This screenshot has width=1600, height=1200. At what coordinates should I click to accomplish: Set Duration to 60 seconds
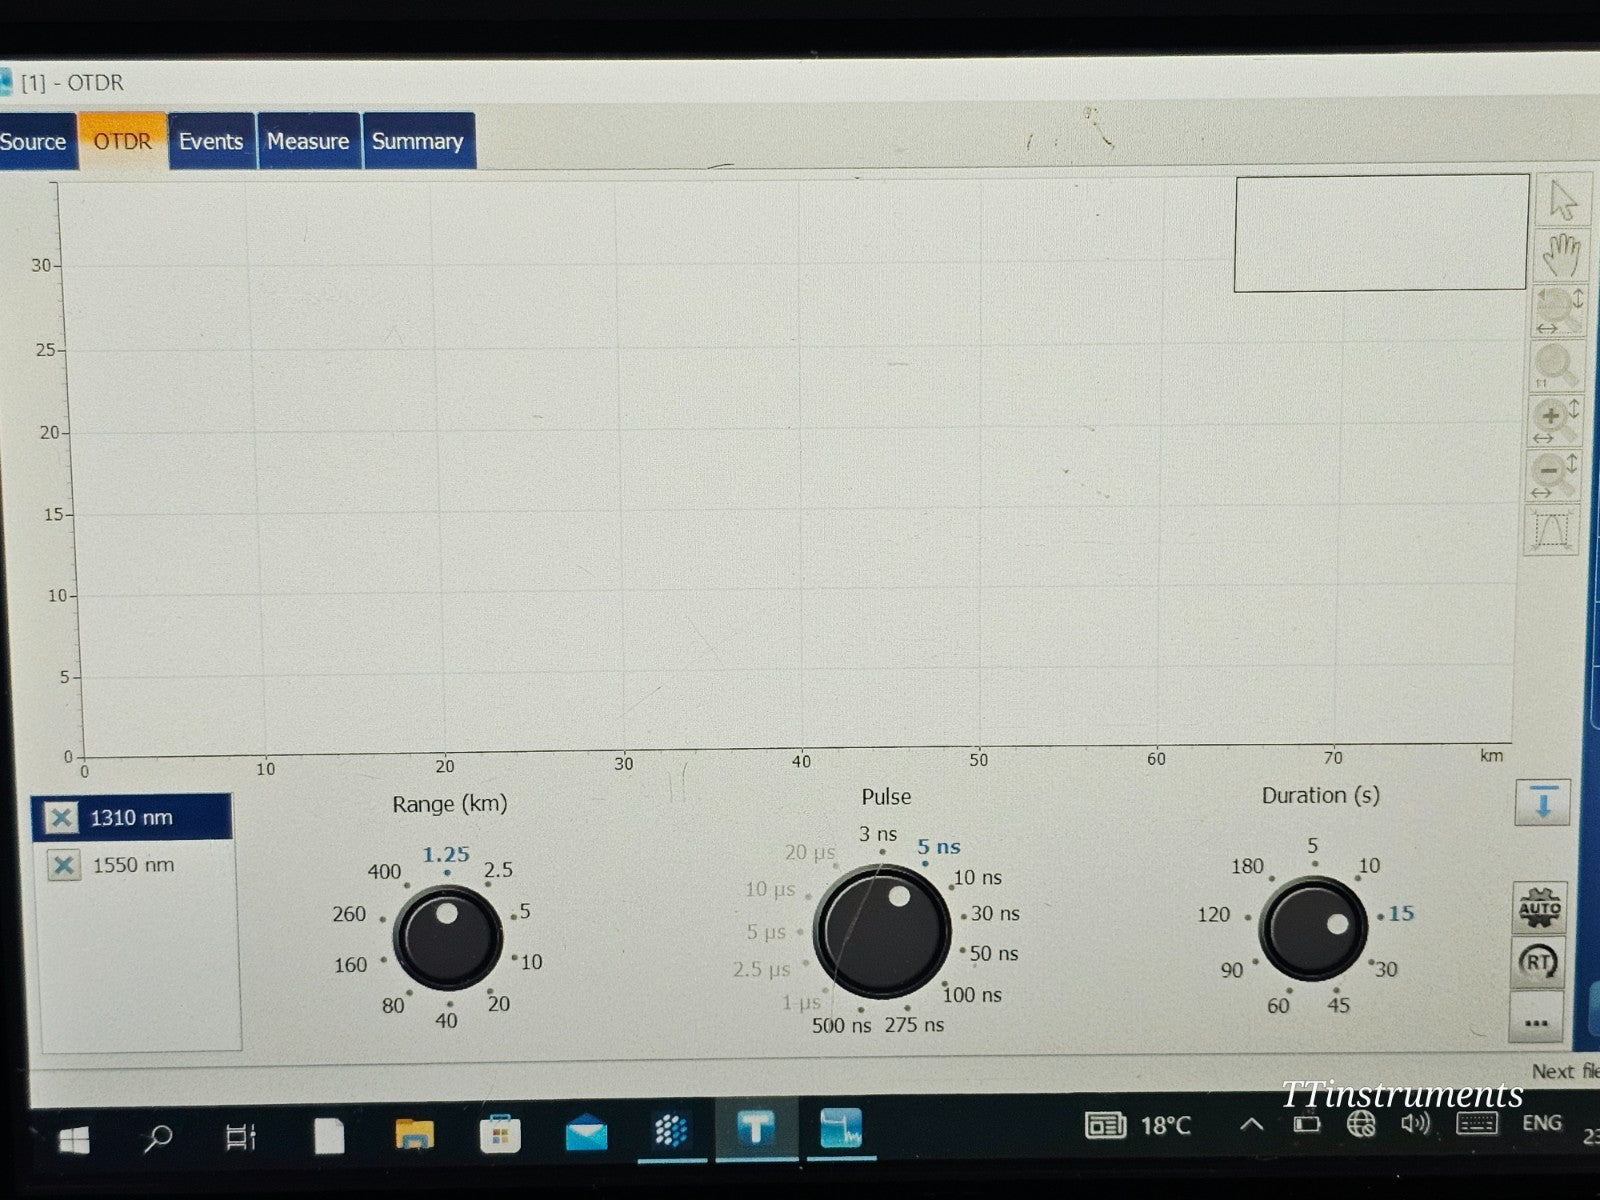click(x=1278, y=1005)
